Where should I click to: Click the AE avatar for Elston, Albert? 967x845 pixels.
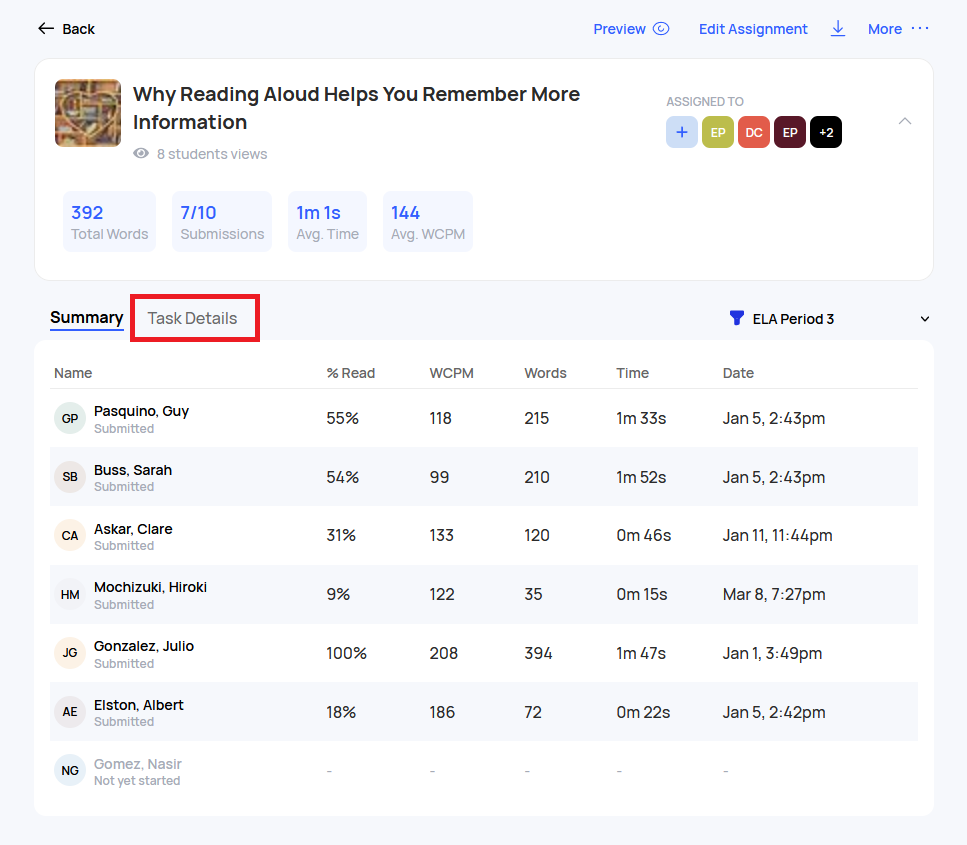coord(70,712)
